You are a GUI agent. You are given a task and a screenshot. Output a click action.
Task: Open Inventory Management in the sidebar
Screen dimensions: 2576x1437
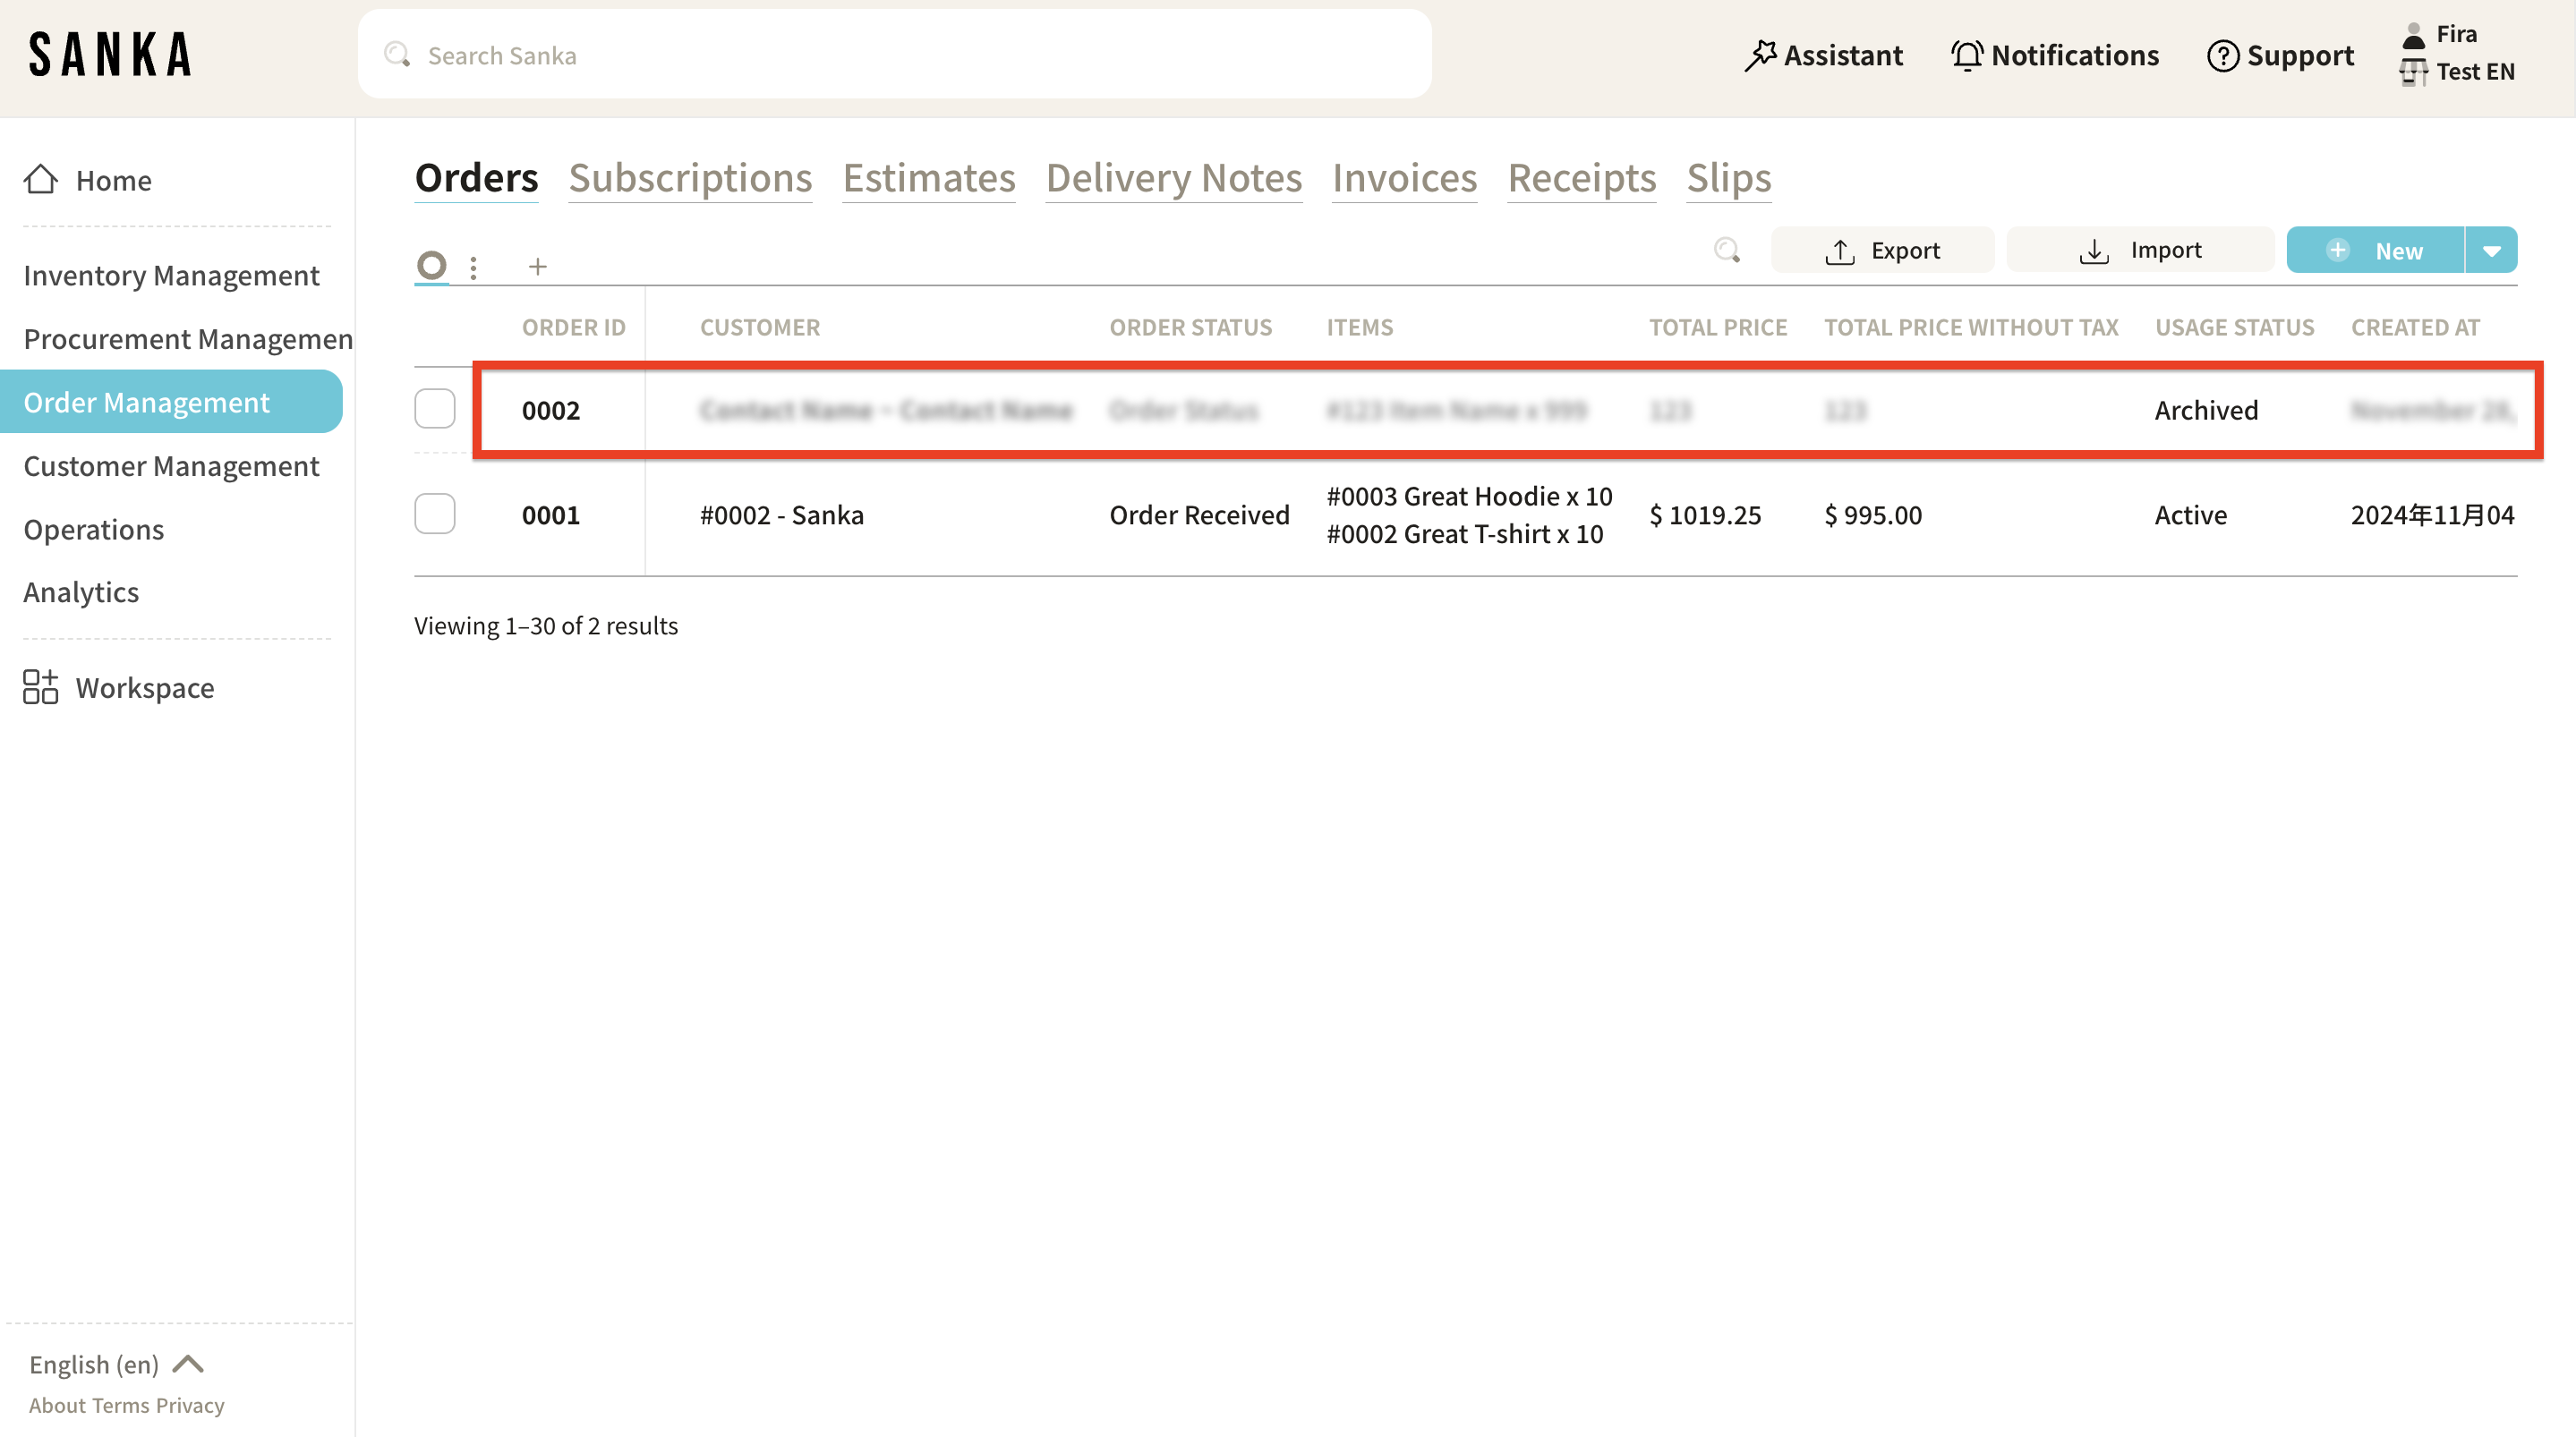[x=171, y=275]
